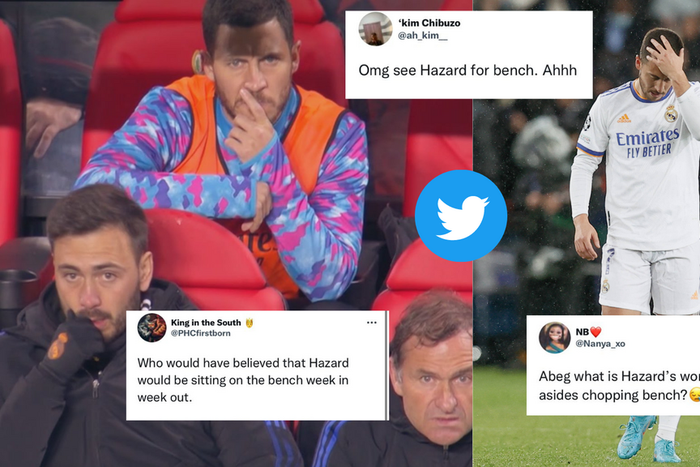Screen dimensions: 700x467
Task: Click the 'Omg see Hazard for bench' tweet text
Action: tap(467, 70)
